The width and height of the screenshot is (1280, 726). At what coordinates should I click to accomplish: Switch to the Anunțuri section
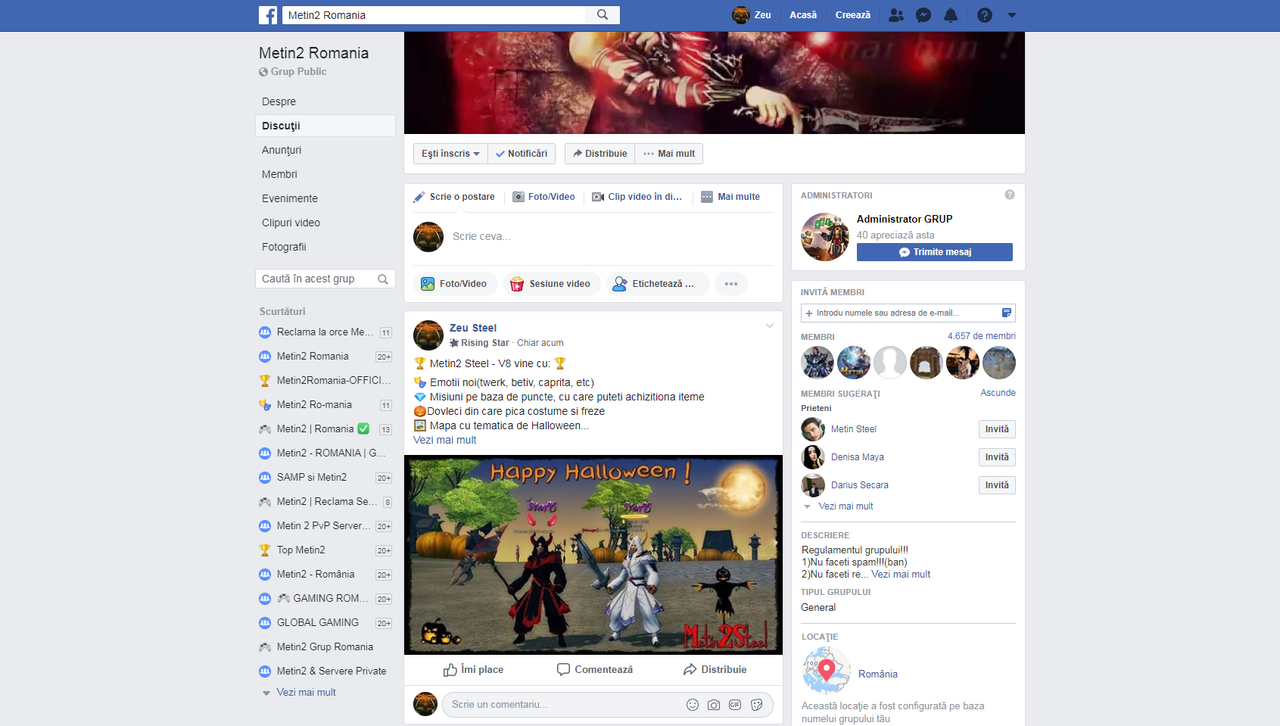coord(279,149)
